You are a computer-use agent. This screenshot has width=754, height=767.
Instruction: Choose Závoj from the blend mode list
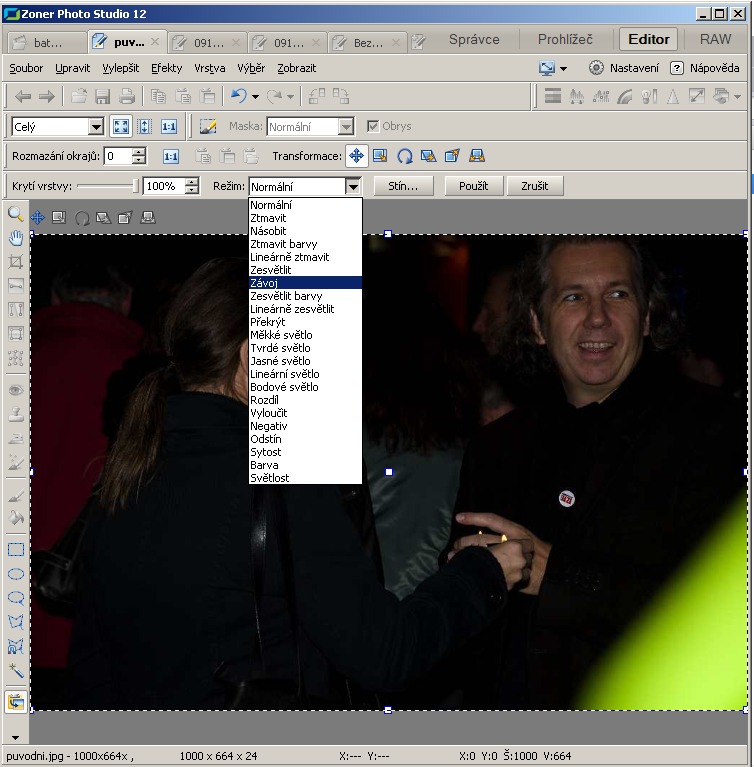click(305, 283)
